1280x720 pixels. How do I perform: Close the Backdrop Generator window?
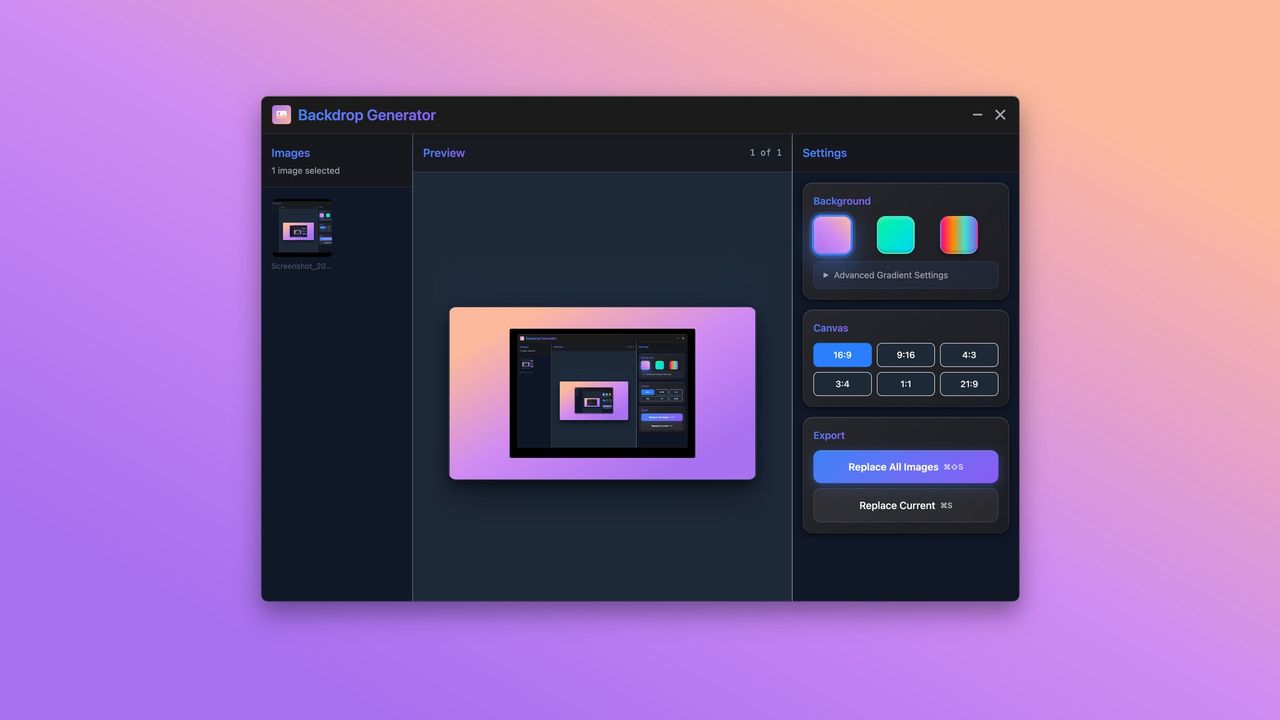1000,115
